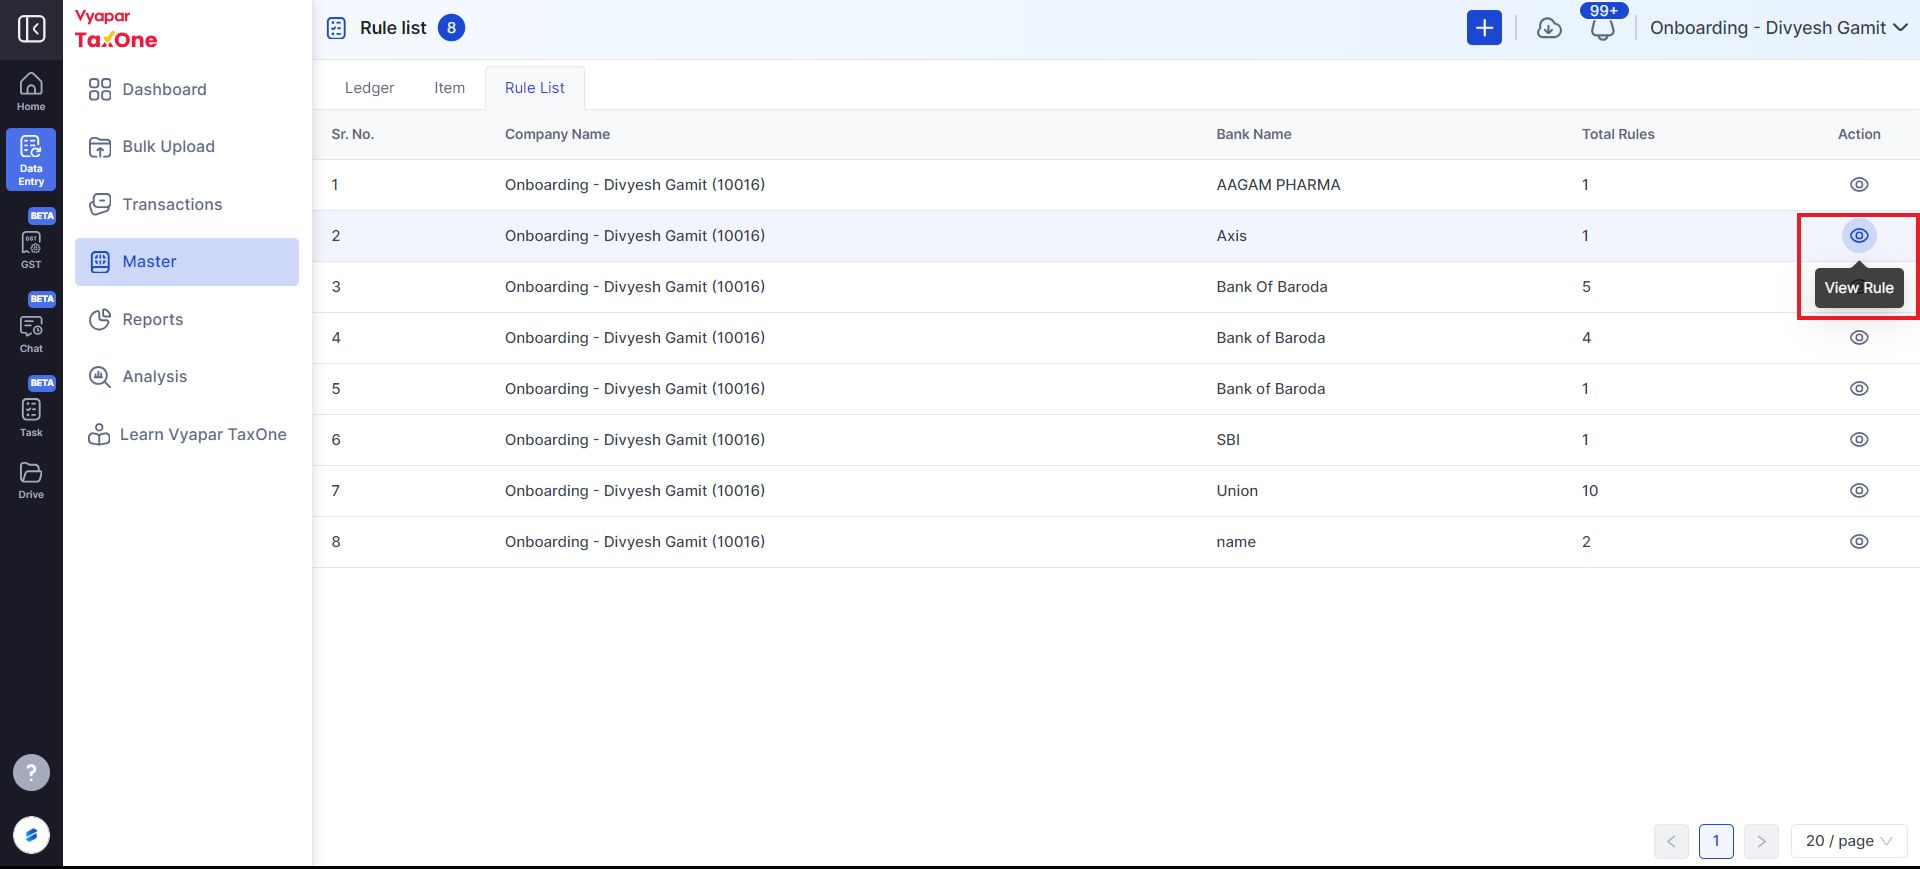The height and width of the screenshot is (869, 1920).
Task: Click the blue plus add button
Action: tap(1484, 28)
